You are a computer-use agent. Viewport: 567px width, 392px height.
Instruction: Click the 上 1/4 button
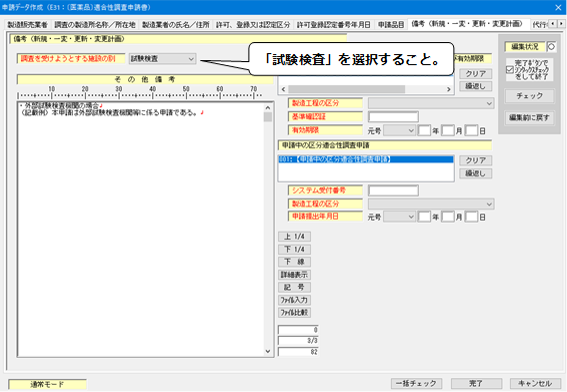click(x=294, y=237)
